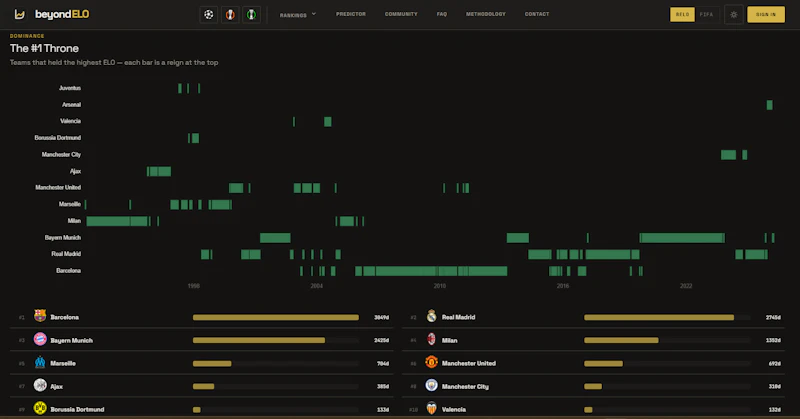Viewport: 800px width, 419px height.
Task: Click Arsenal's green reign bar in timeline
Action: pos(769,105)
